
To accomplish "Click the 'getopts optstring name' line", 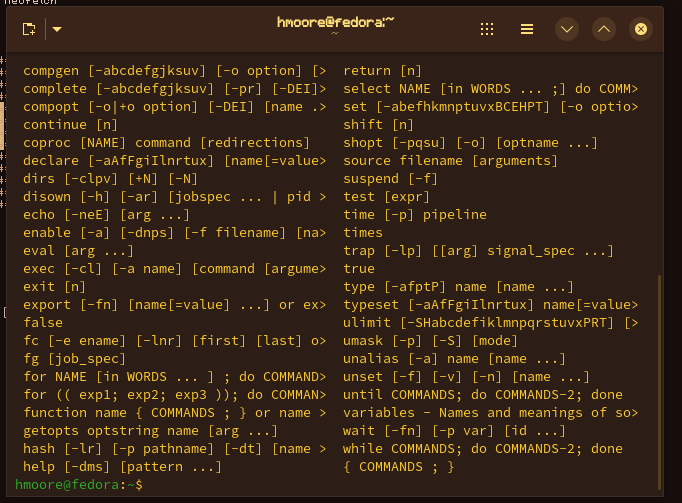I will coord(150,431).
